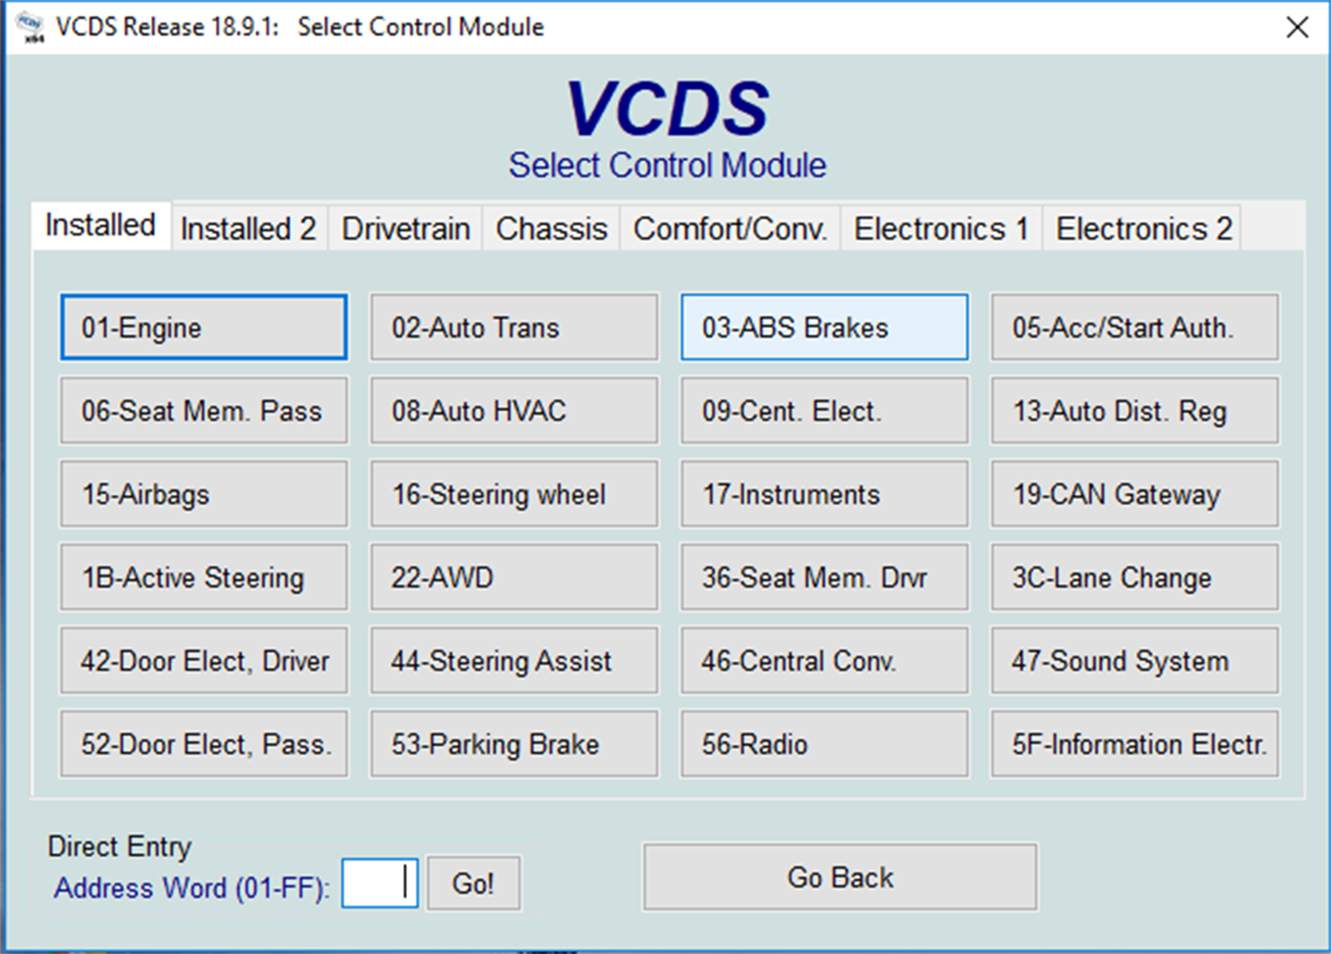Open the 15-Airbags module

(204, 494)
